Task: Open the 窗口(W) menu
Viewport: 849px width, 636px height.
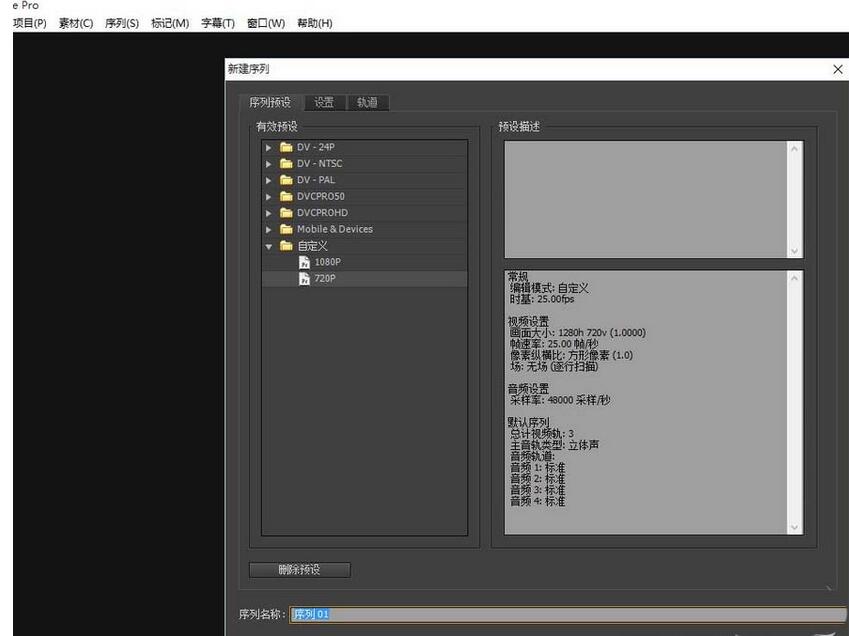Action: [265, 22]
